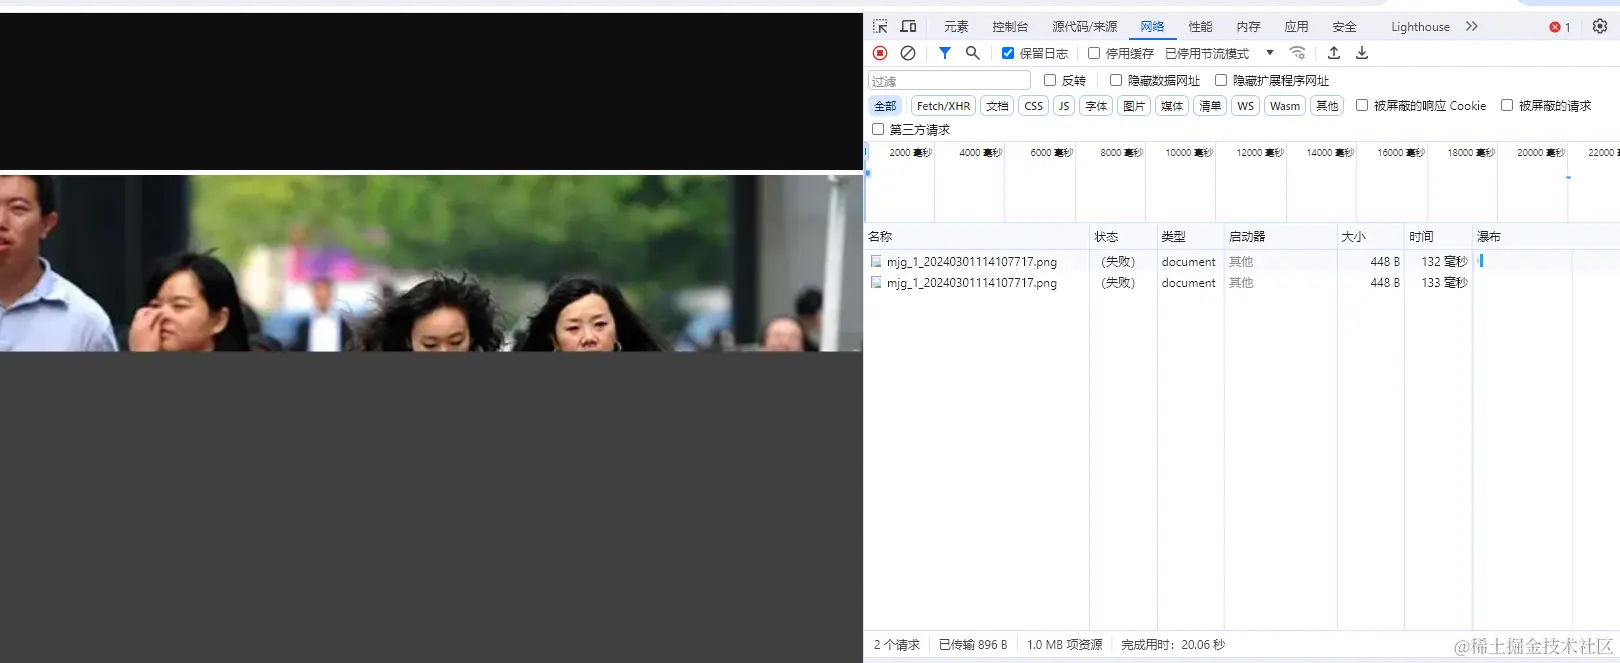Check blocked requests checkbox
This screenshot has width=1620, height=663.
[1507, 105]
